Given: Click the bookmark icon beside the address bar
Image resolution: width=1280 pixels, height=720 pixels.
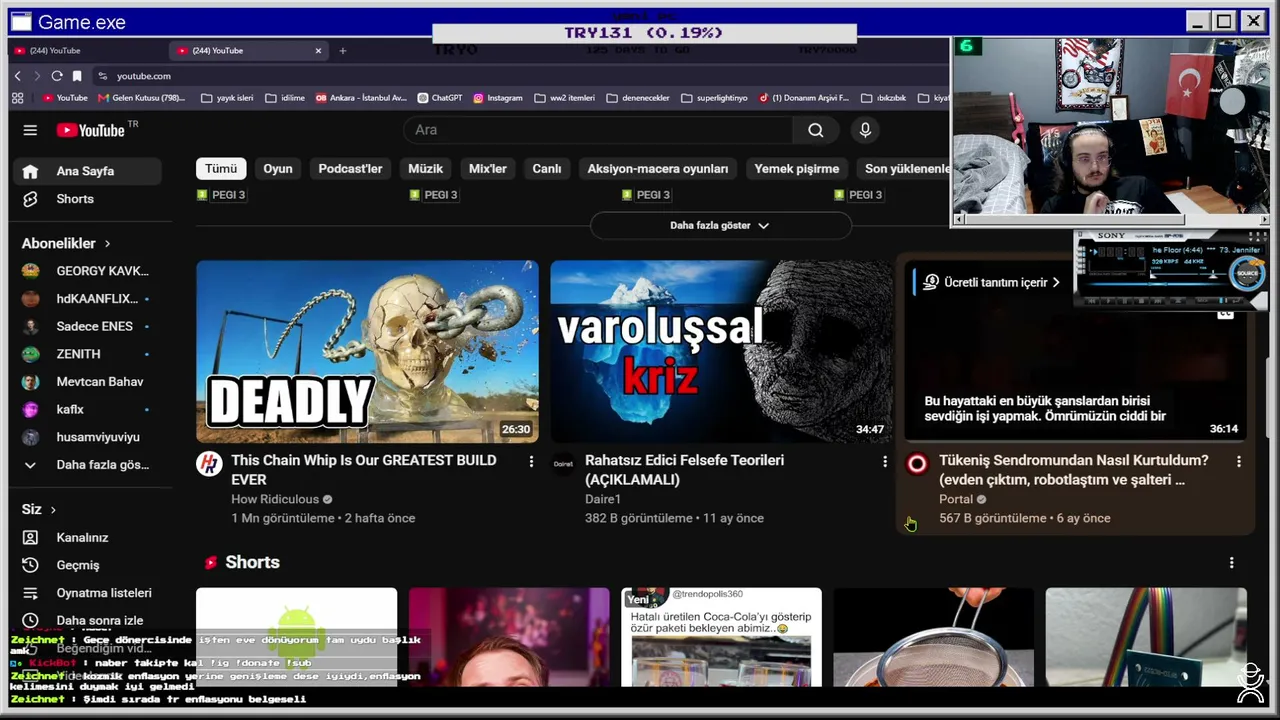Looking at the screenshot, I should 77,76.
